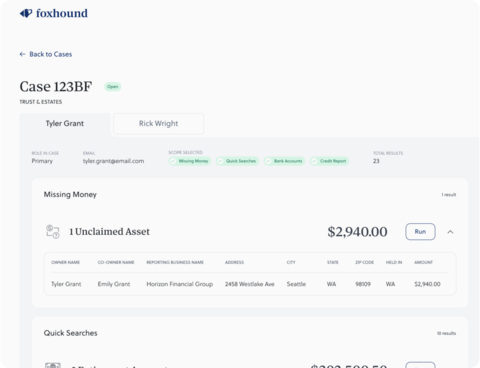Screen dimensions: 480x368
Task: Click the foxhound brand name
Action: pyautogui.click(x=62, y=13)
